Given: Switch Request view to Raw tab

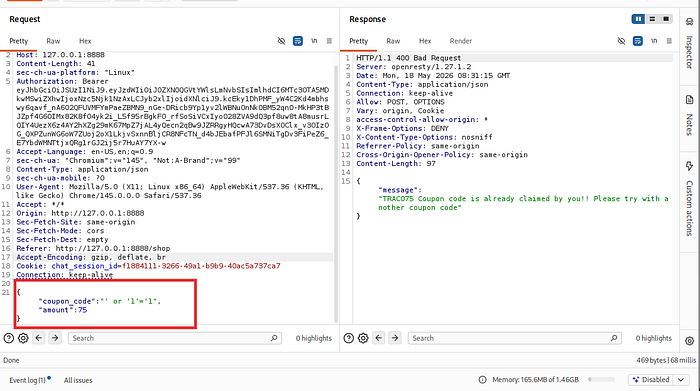Looking at the screenshot, I should tap(53, 41).
